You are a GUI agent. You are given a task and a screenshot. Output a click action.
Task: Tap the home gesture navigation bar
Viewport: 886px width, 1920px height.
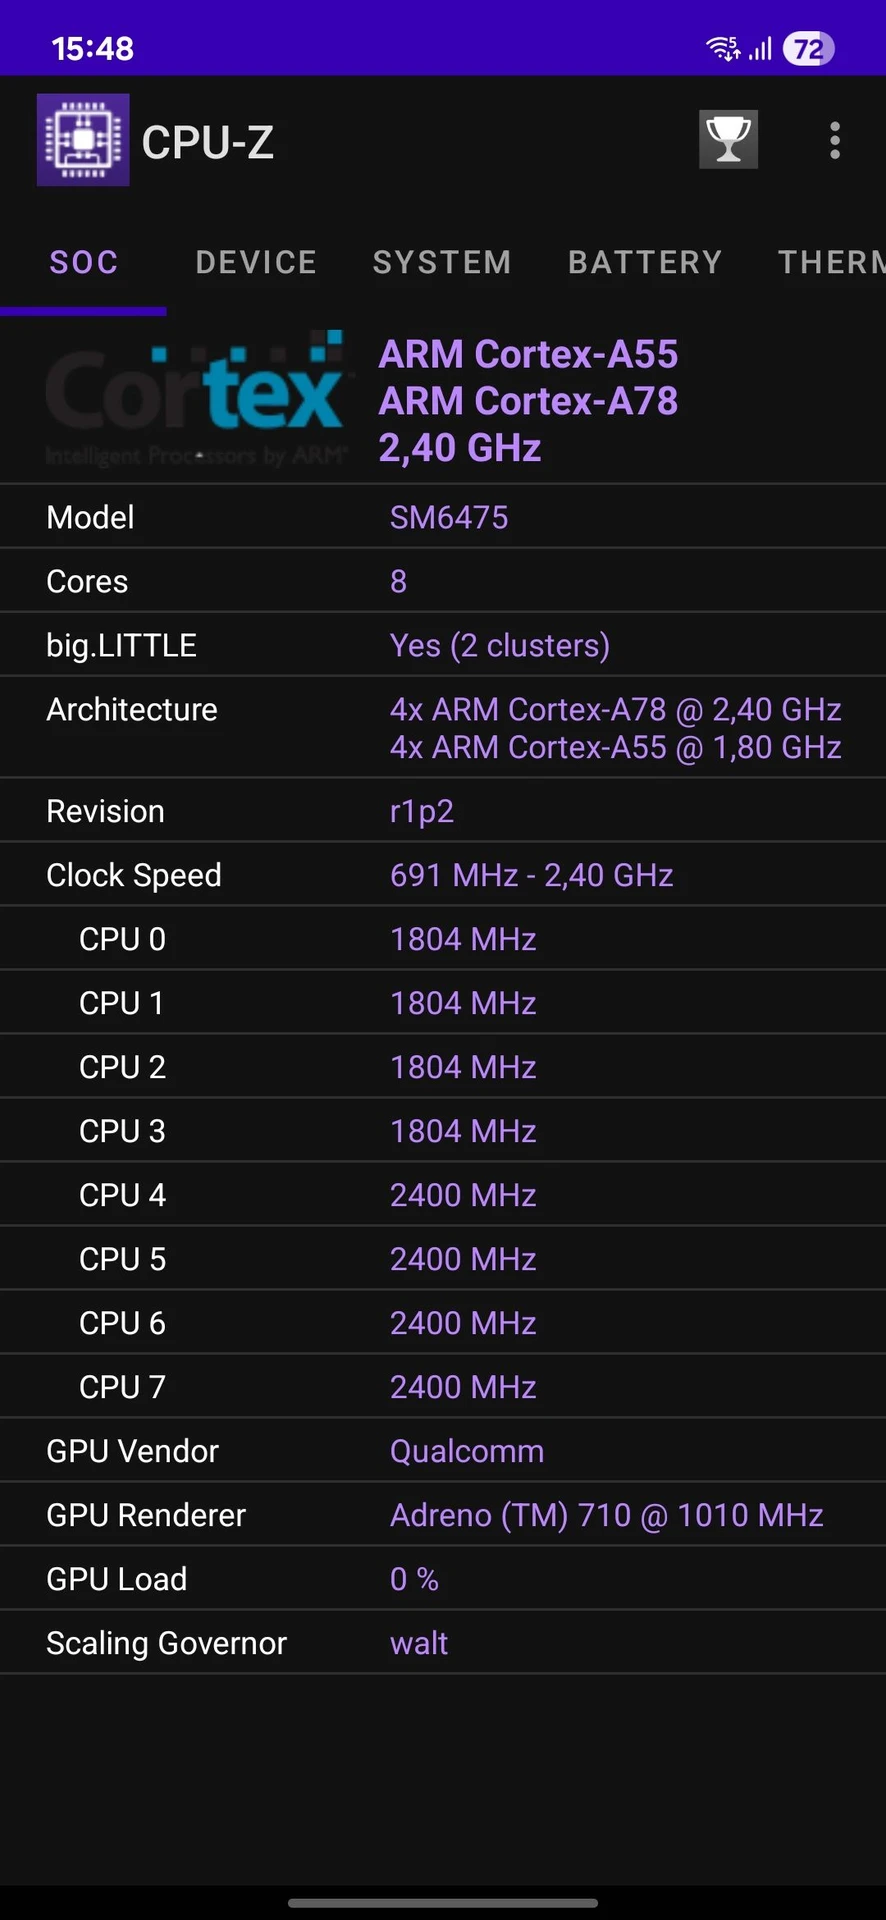[x=443, y=1902]
